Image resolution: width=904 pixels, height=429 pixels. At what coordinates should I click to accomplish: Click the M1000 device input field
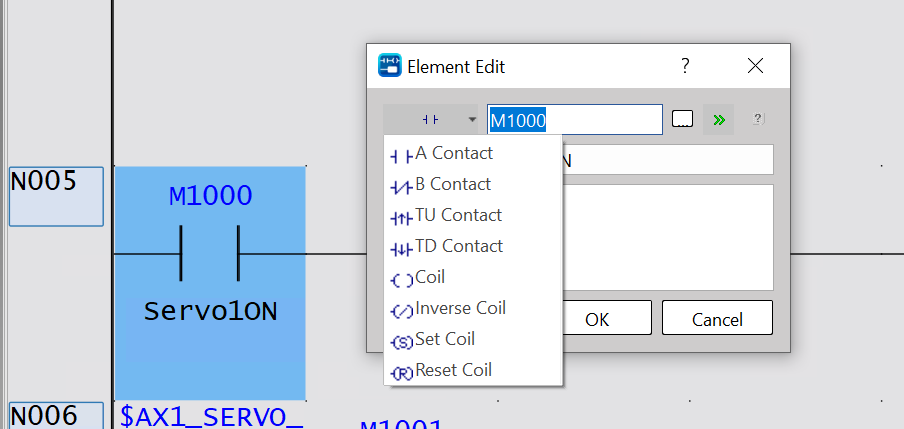coord(574,120)
